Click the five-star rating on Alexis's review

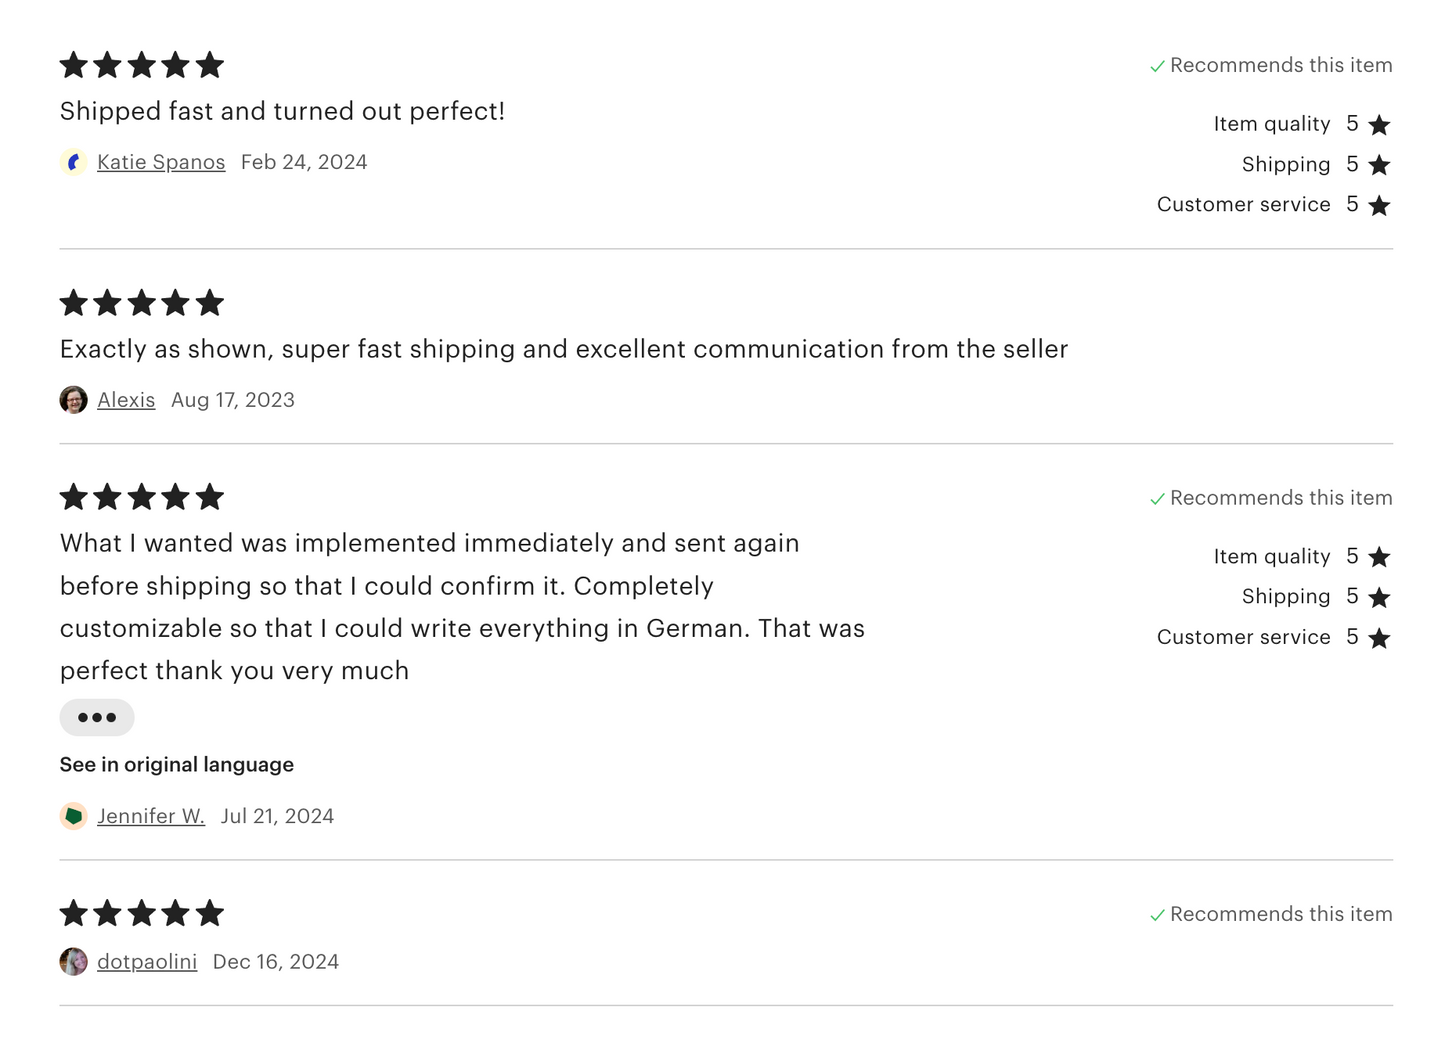tap(141, 303)
